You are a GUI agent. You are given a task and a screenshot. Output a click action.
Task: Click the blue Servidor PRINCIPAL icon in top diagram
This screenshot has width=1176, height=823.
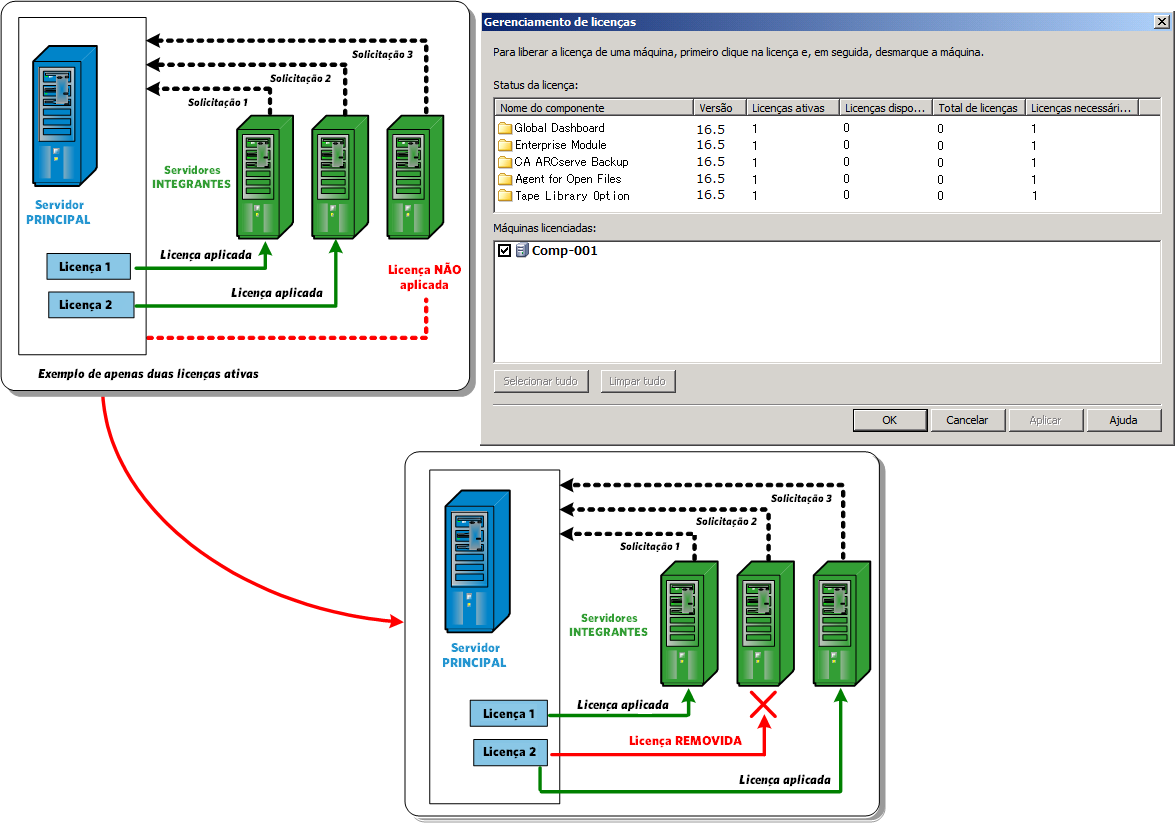(x=64, y=116)
